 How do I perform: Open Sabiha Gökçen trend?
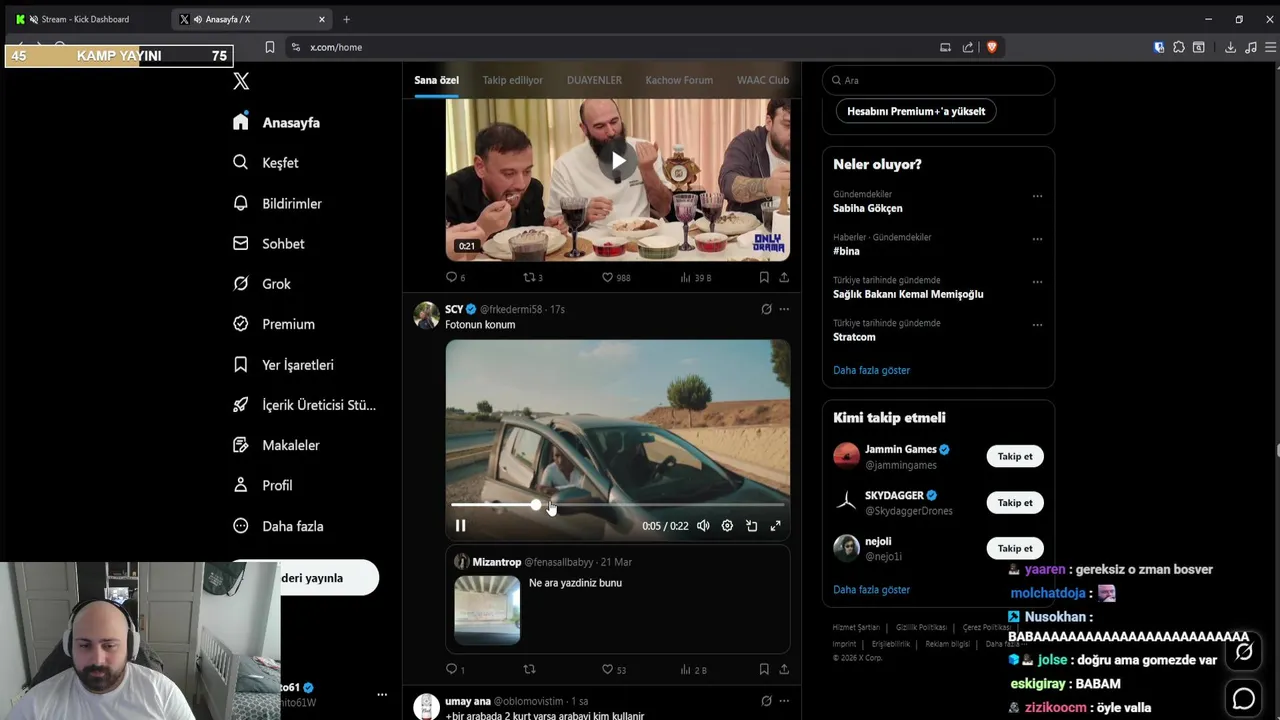click(868, 208)
